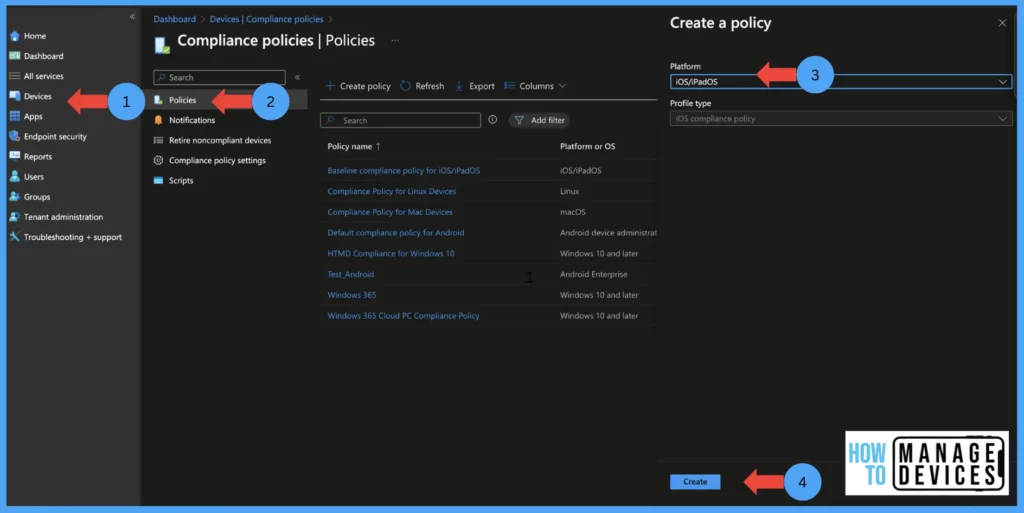This screenshot has height=513, width=1024.
Task: Open HTMD Compliance for Windows 10
Action: tap(391, 253)
